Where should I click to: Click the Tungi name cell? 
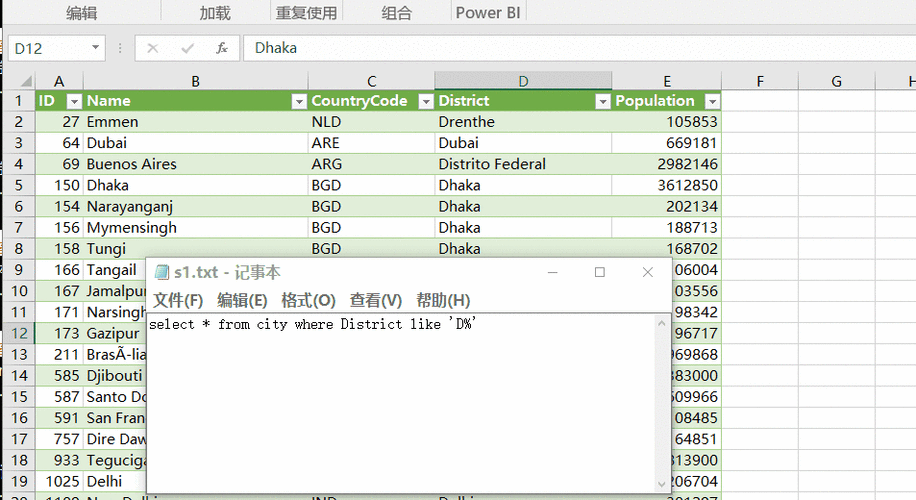196,248
